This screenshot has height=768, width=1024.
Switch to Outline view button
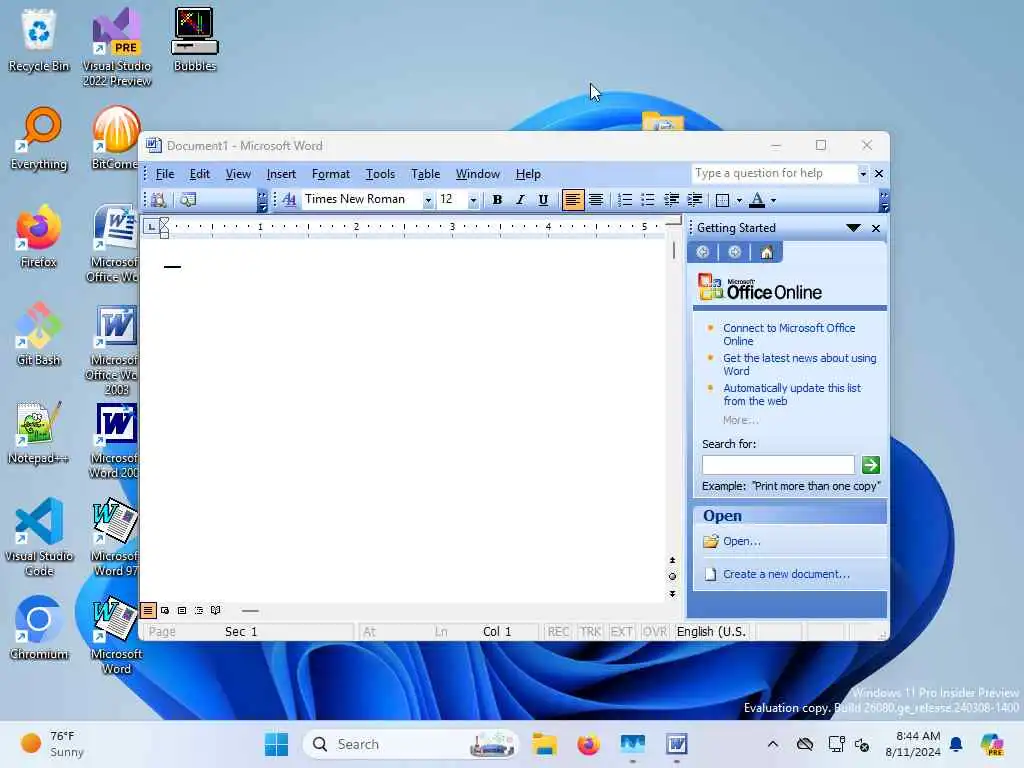tap(199, 611)
